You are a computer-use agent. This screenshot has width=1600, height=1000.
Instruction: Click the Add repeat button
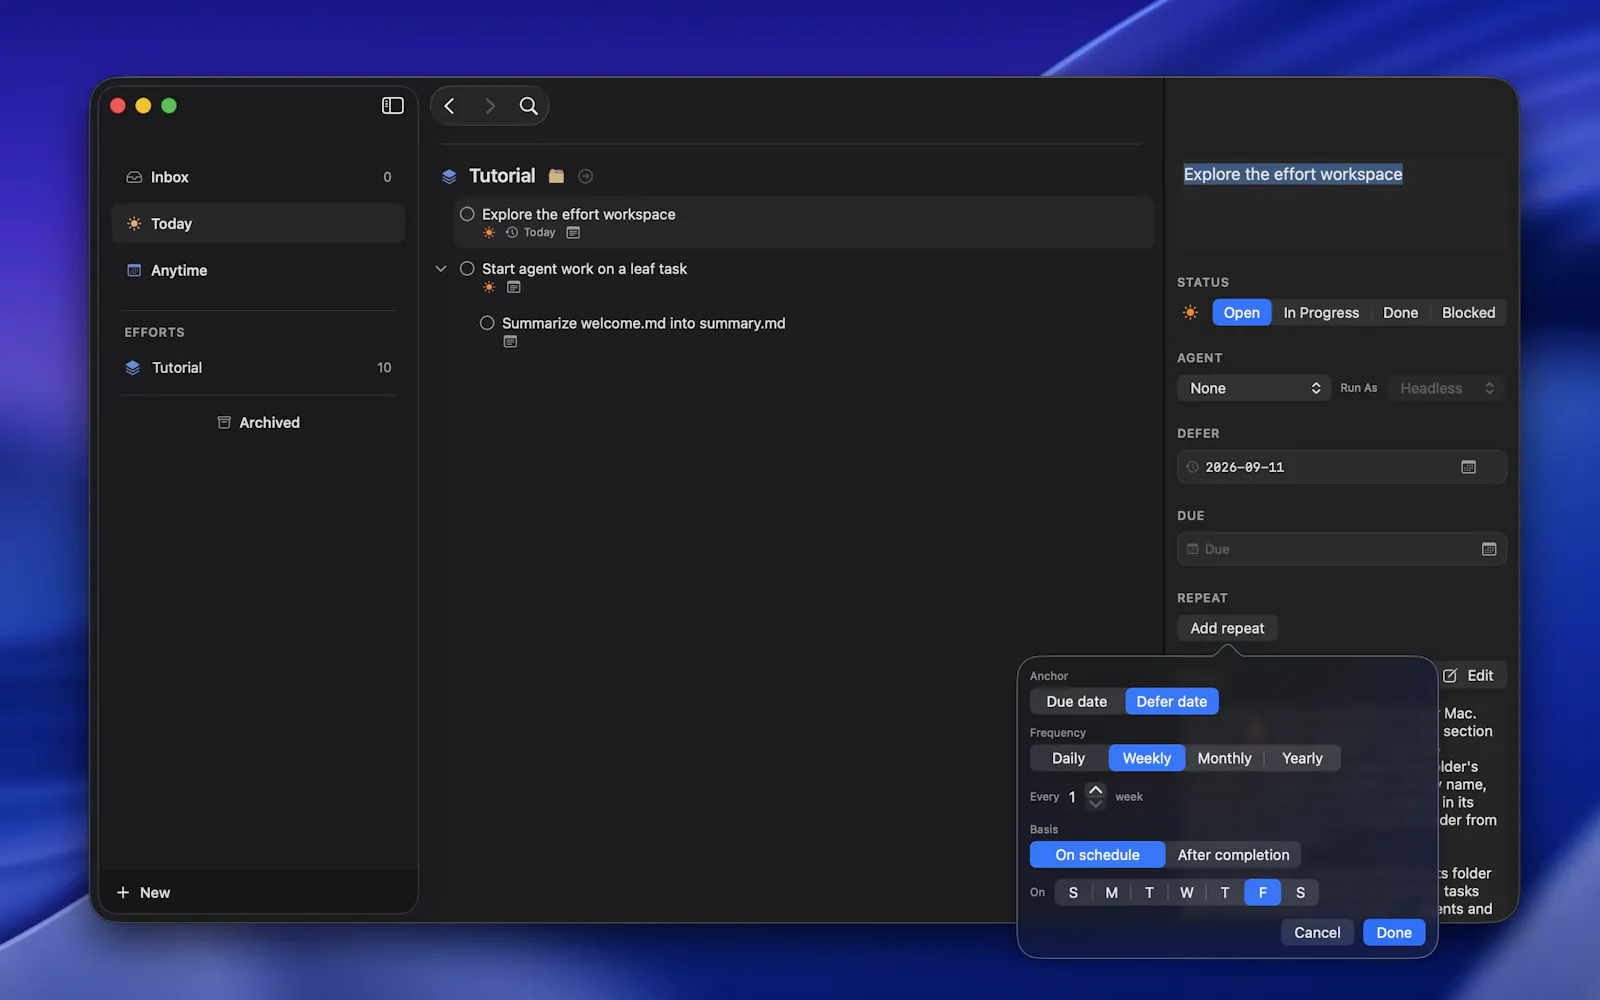point(1227,628)
